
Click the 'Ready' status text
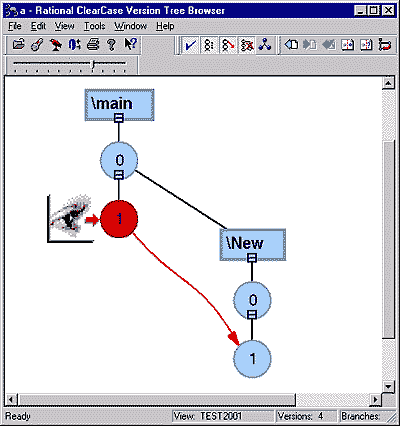pos(18,416)
